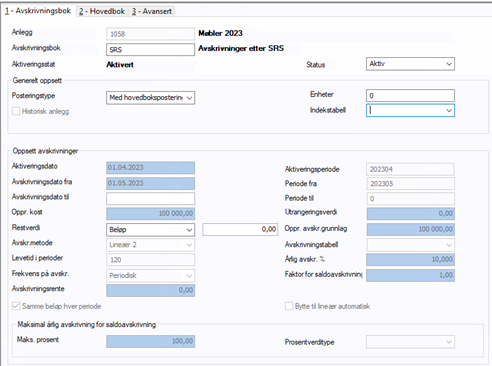Click the Årlig avskr. % field
The image size is (492, 366).
click(410, 260)
